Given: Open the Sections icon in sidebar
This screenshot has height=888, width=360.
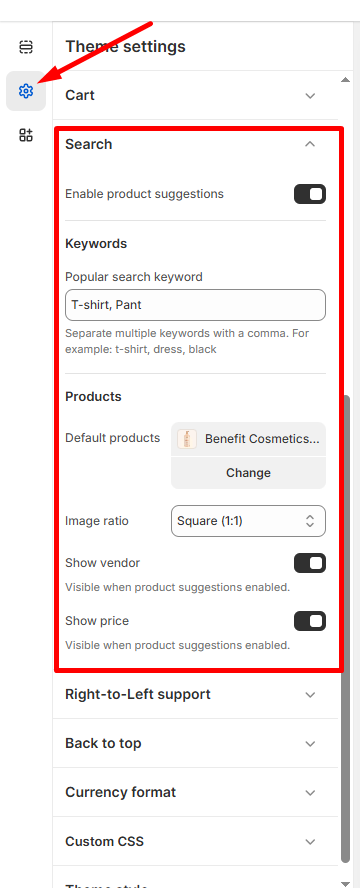Looking at the screenshot, I should pos(26,46).
